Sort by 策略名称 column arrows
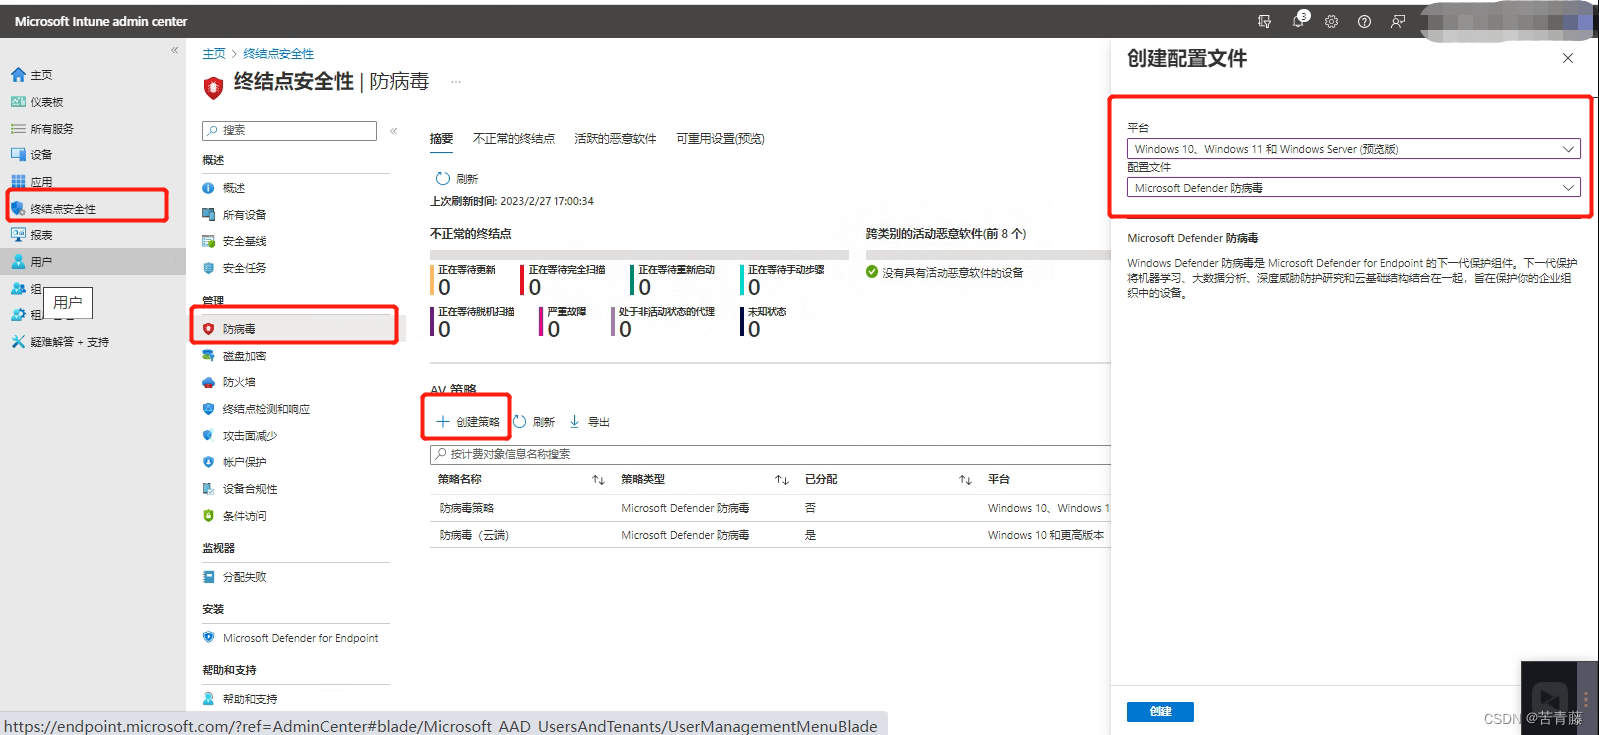The width and height of the screenshot is (1599, 735). (x=598, y=480)
